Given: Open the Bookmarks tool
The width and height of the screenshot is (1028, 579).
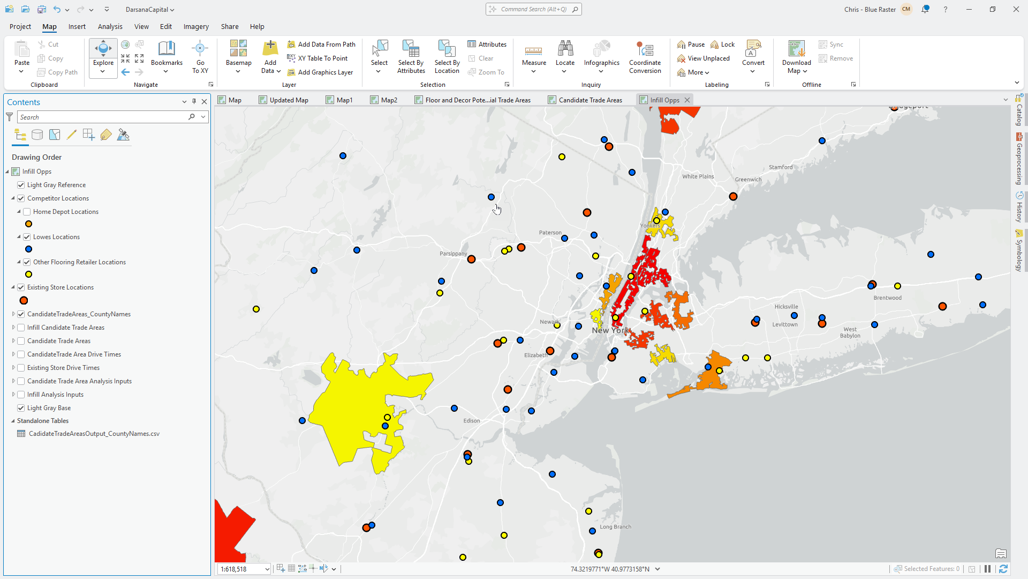Looking at the screenshot, I should [167, 54].
